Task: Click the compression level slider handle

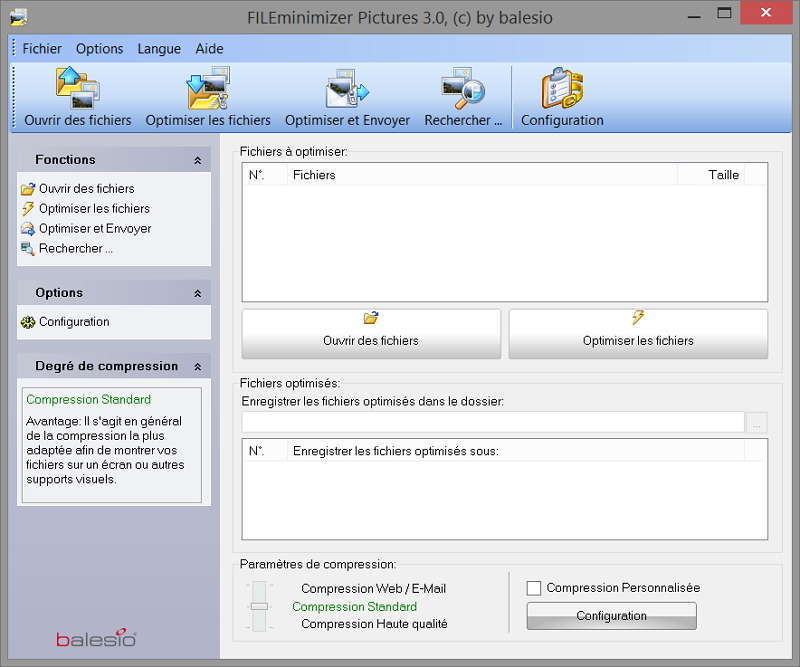Action: (x=259, y=606)
